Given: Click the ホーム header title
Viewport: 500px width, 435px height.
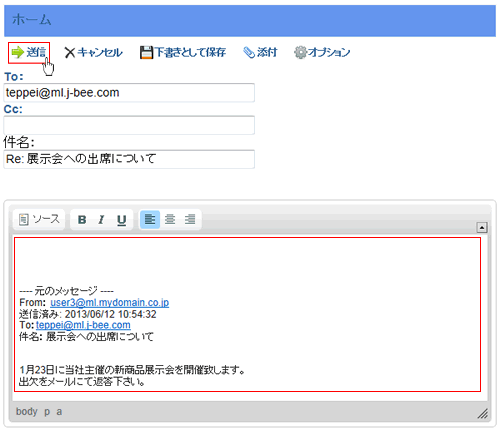Looking at the screenshot, I should (x=32, y=20).
